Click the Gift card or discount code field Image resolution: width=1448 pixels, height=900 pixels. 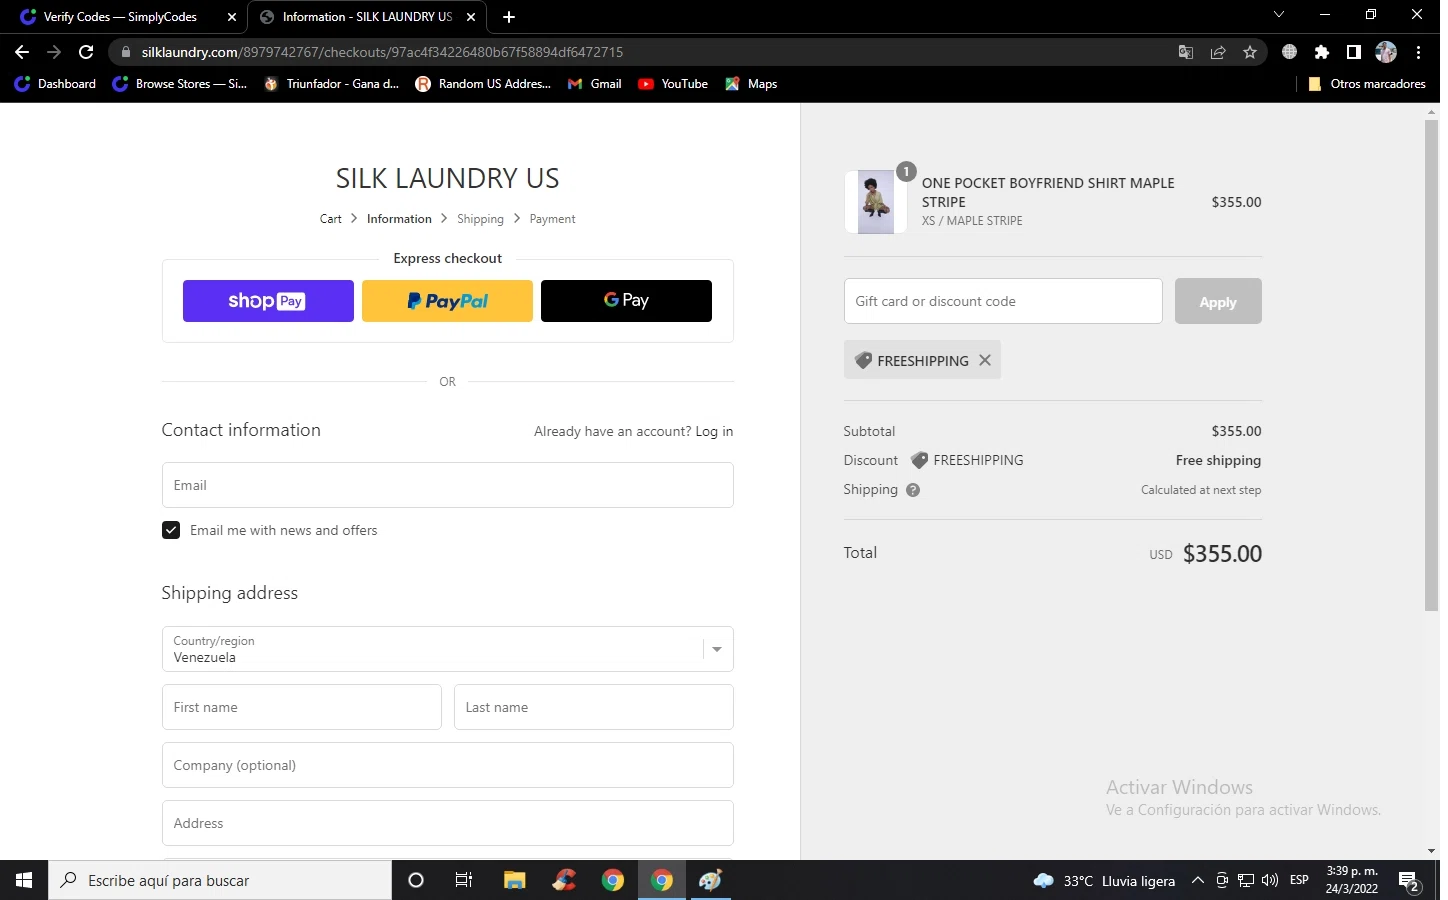pos(1003,301)
